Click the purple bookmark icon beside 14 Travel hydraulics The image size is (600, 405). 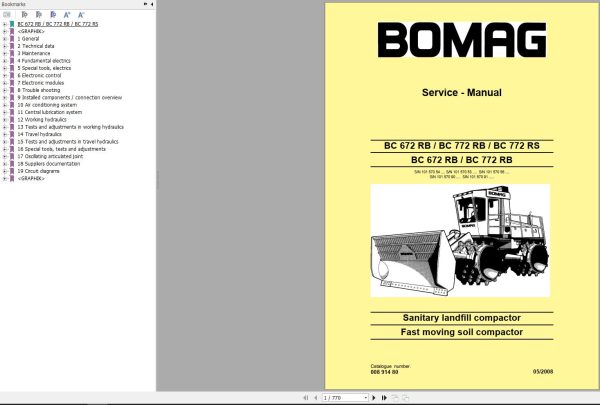click(x=12, y=134)
